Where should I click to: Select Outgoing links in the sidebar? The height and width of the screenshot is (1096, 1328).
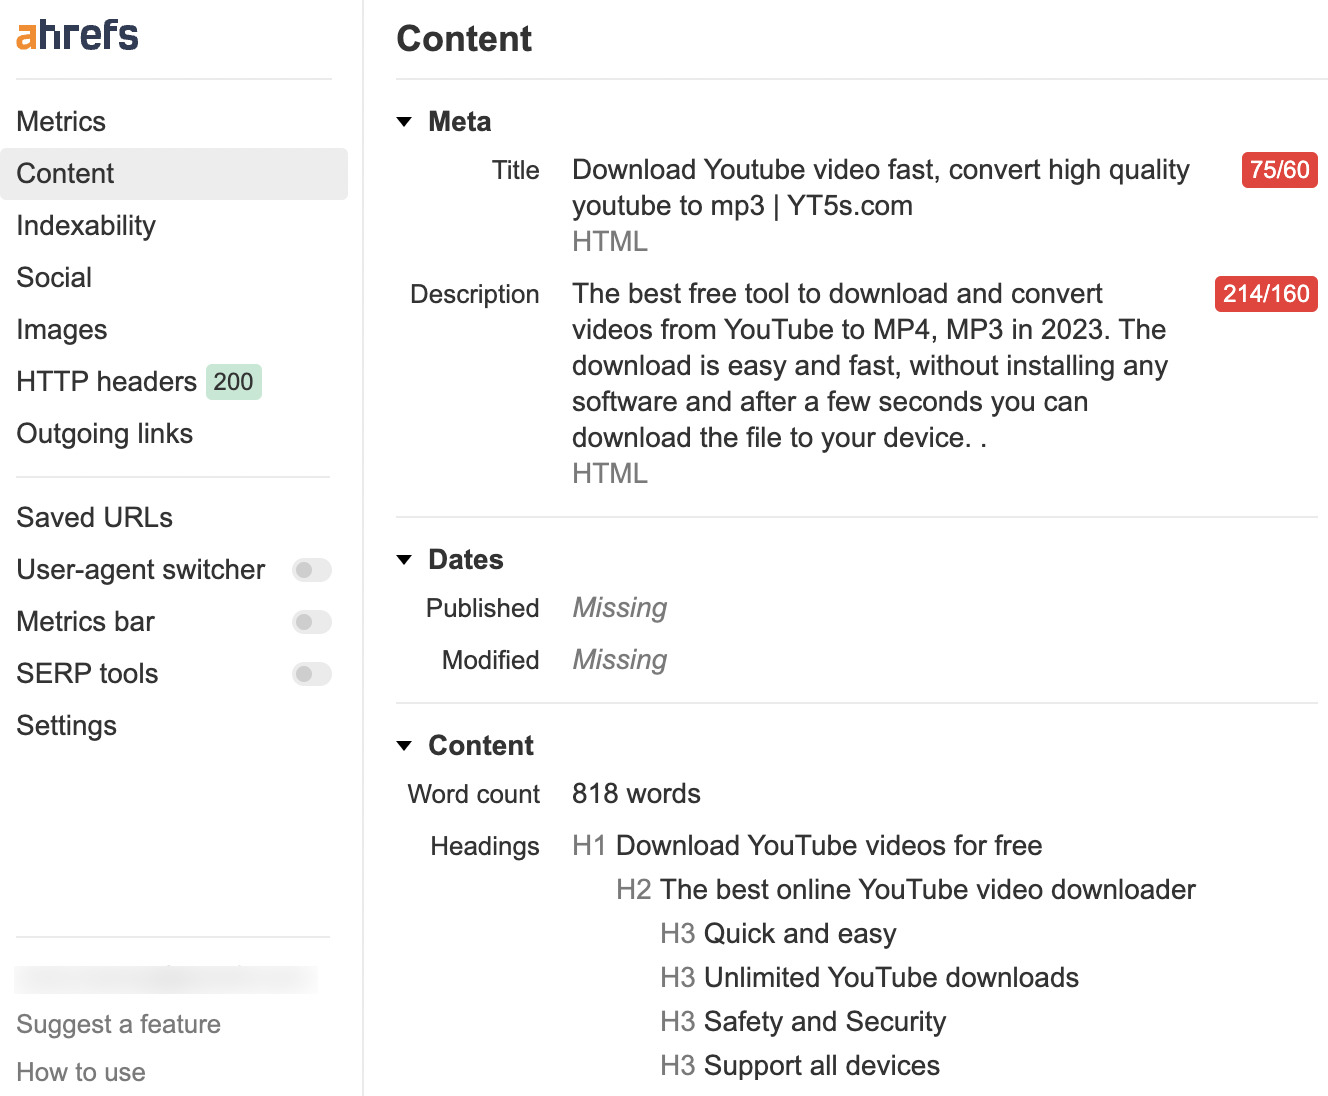tap(105, 434)
